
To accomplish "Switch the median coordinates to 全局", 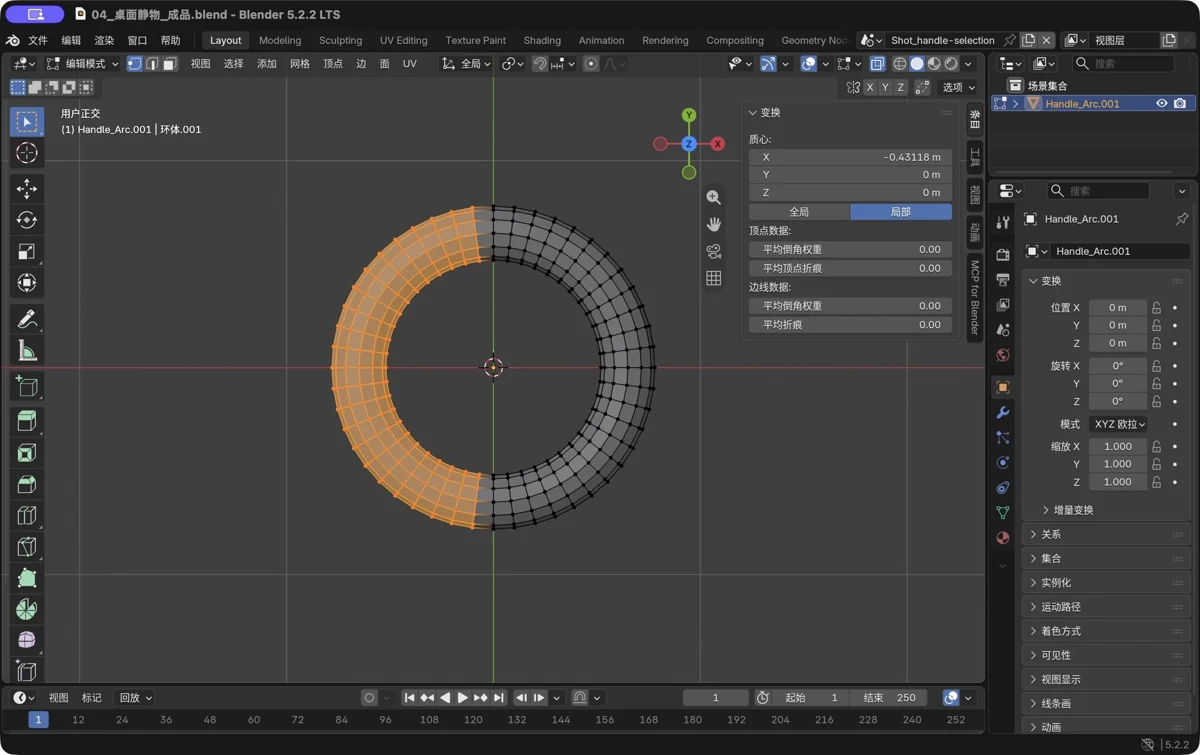I will tap(799, 212).
